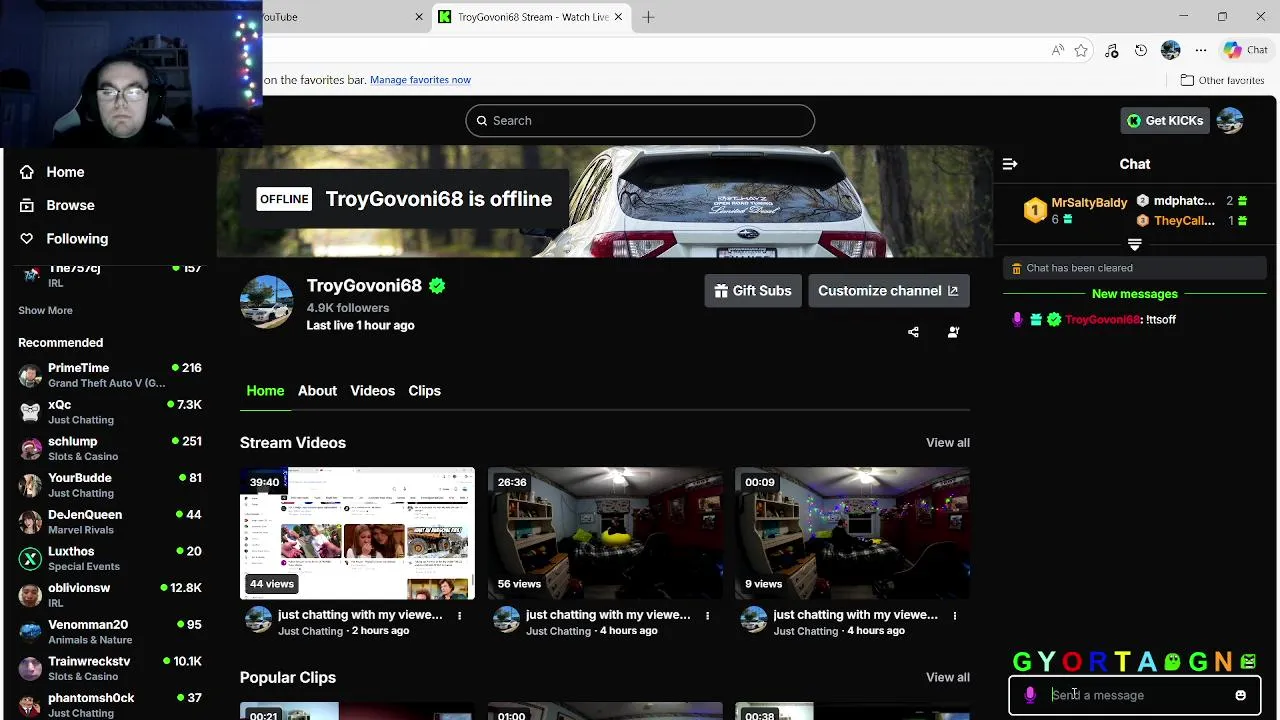Open recommended channel oblivionsw
This screenshot has width=1280, height=720.
coord(110,595)
